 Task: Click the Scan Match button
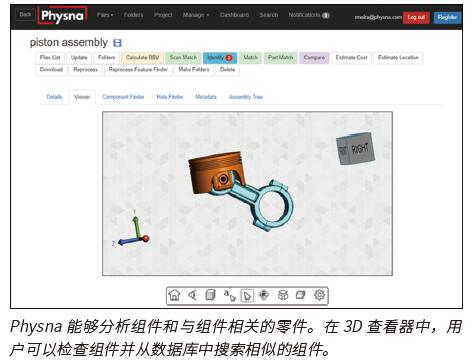[x=183, y=57]
